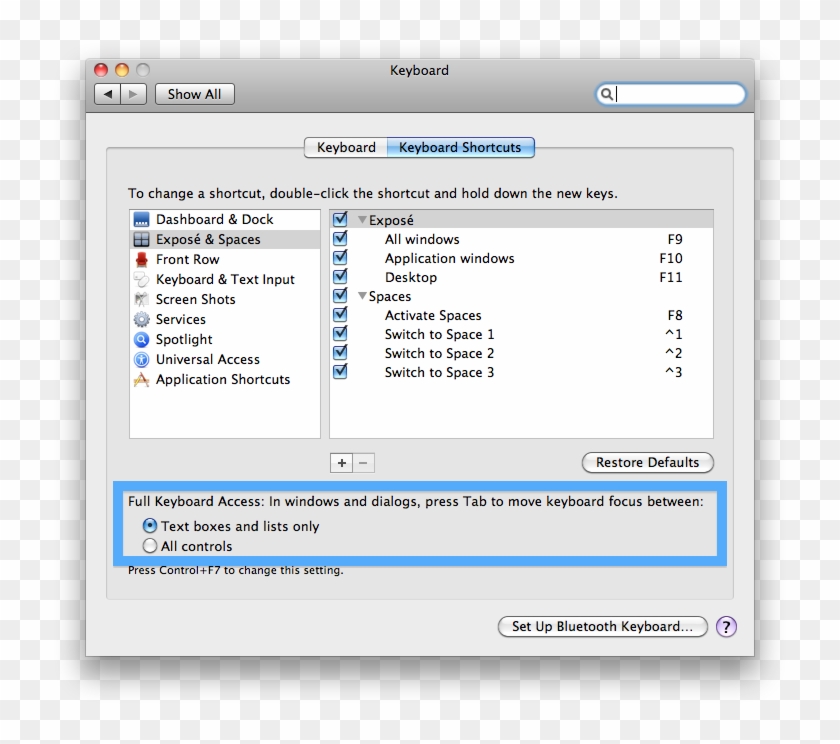
Task: Select the Exposé & Spaces category
Action: pyautogui.click(x=200, y=239)
